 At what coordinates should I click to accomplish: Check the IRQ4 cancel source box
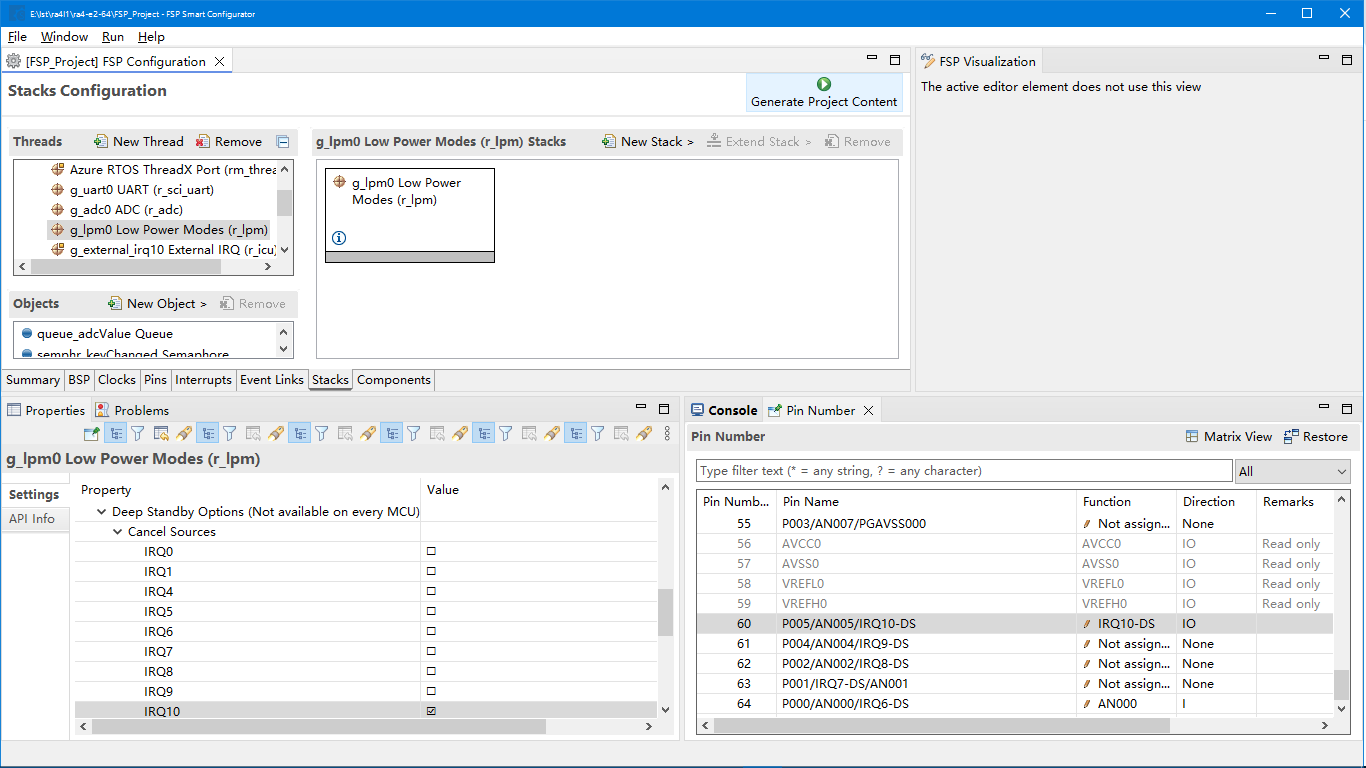(x=432, y=592)
